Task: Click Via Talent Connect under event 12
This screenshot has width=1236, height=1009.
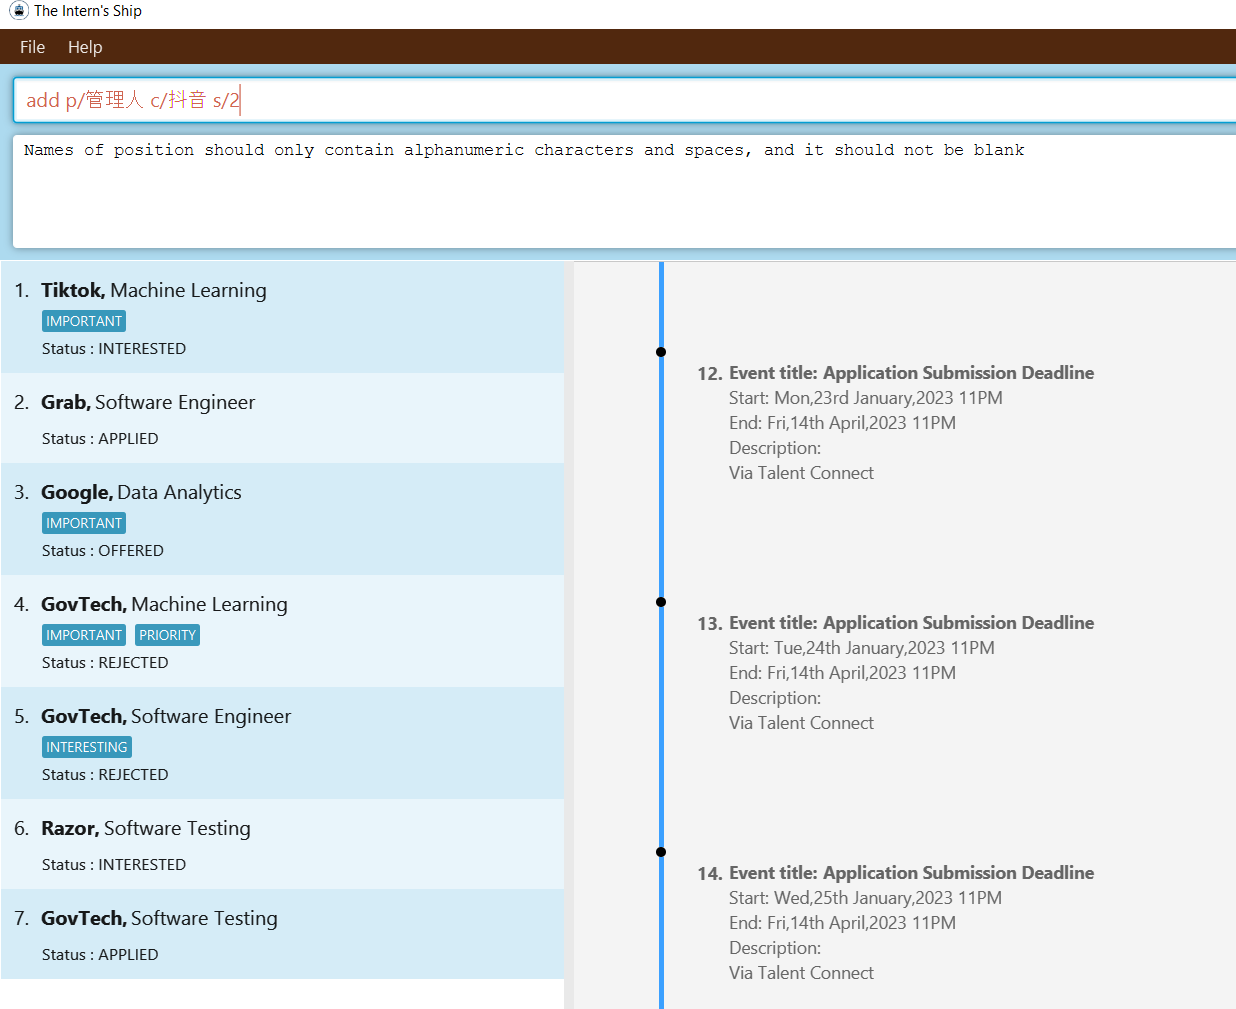Action: tap(801, 473)
